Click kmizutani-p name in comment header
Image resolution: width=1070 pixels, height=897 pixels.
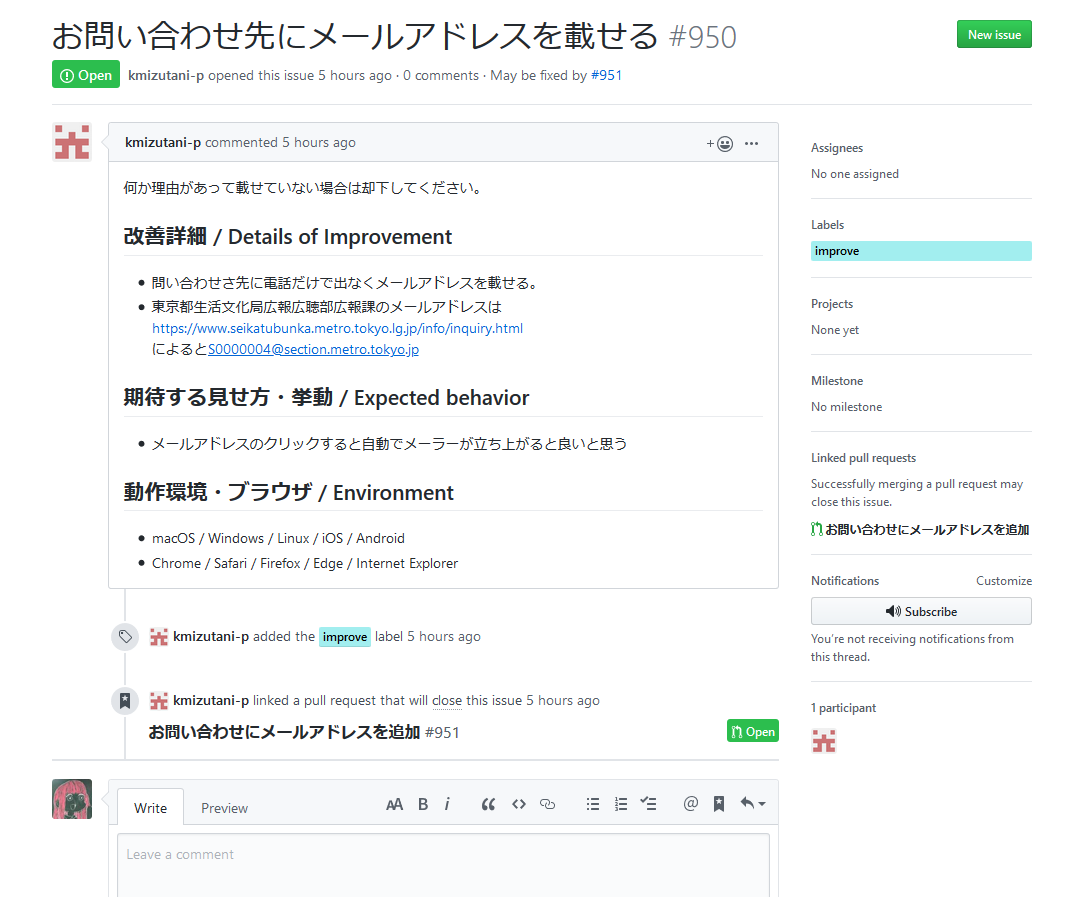click(163, 143)
